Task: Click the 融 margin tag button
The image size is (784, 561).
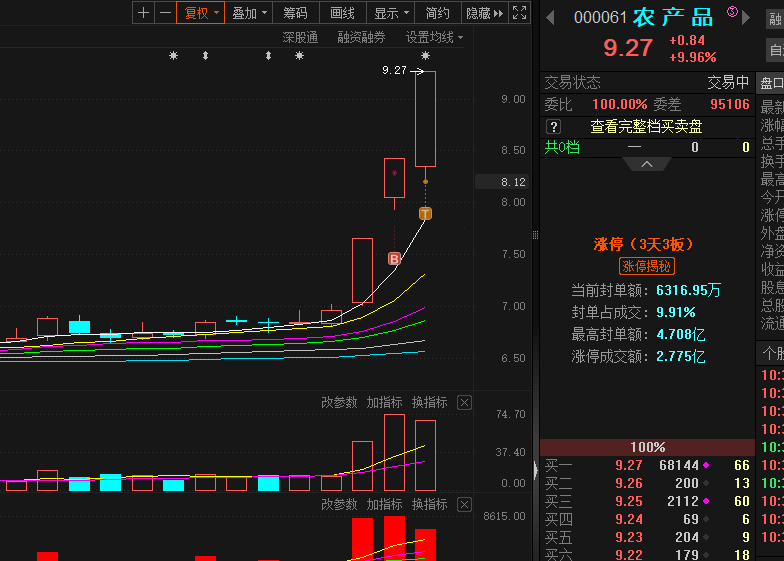Action: (775, 20)
